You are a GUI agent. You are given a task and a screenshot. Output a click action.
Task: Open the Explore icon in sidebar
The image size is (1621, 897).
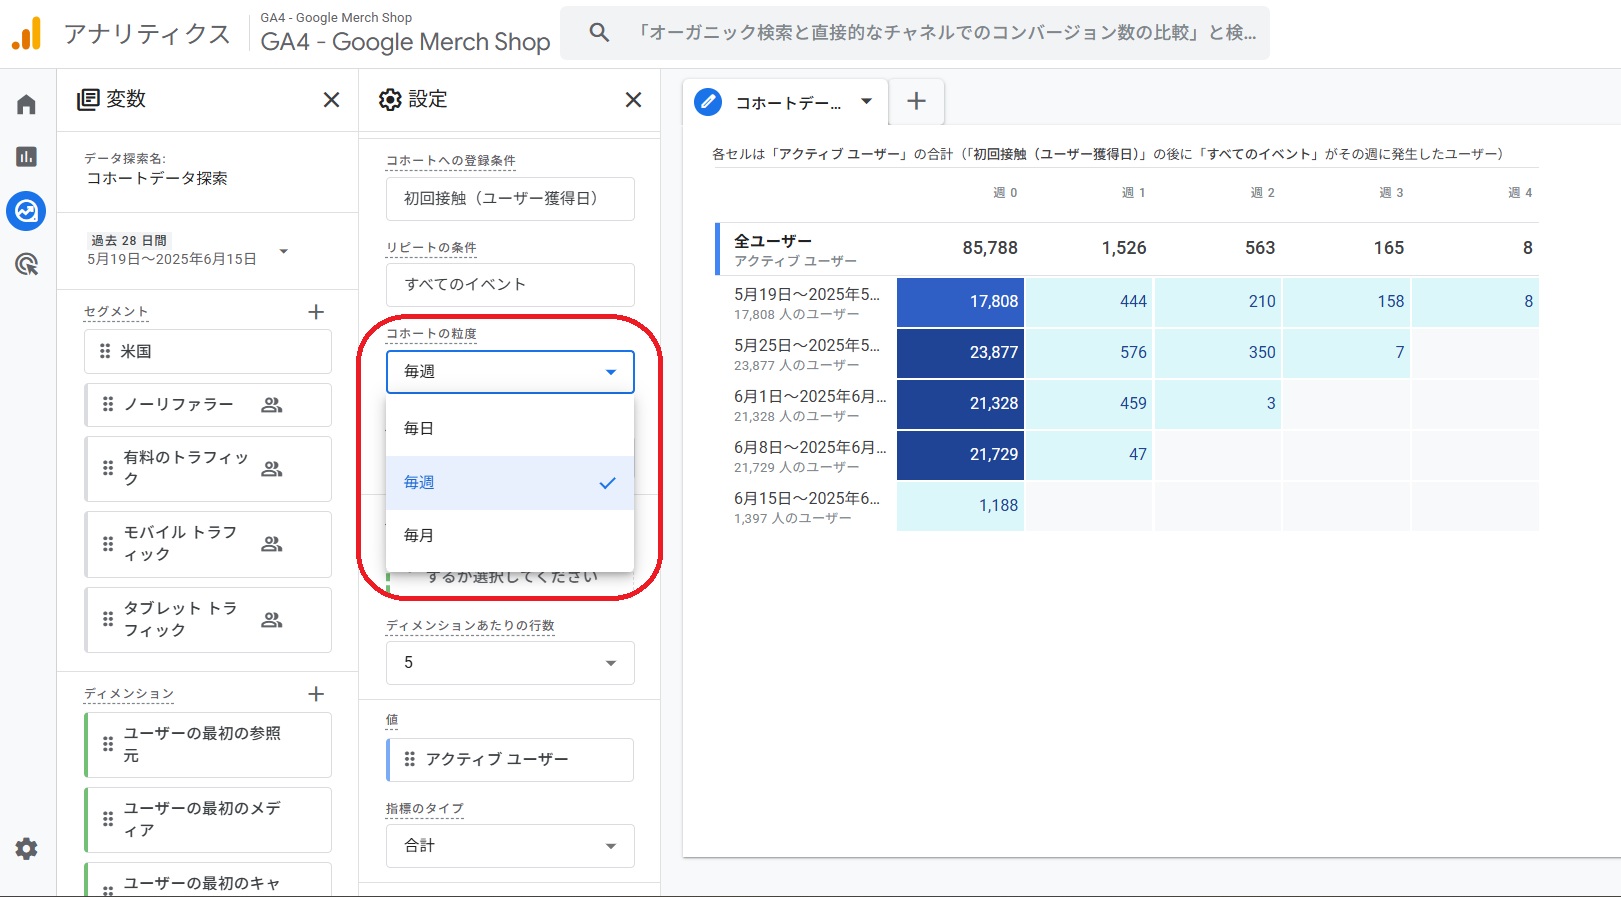(x=26, y=211)
